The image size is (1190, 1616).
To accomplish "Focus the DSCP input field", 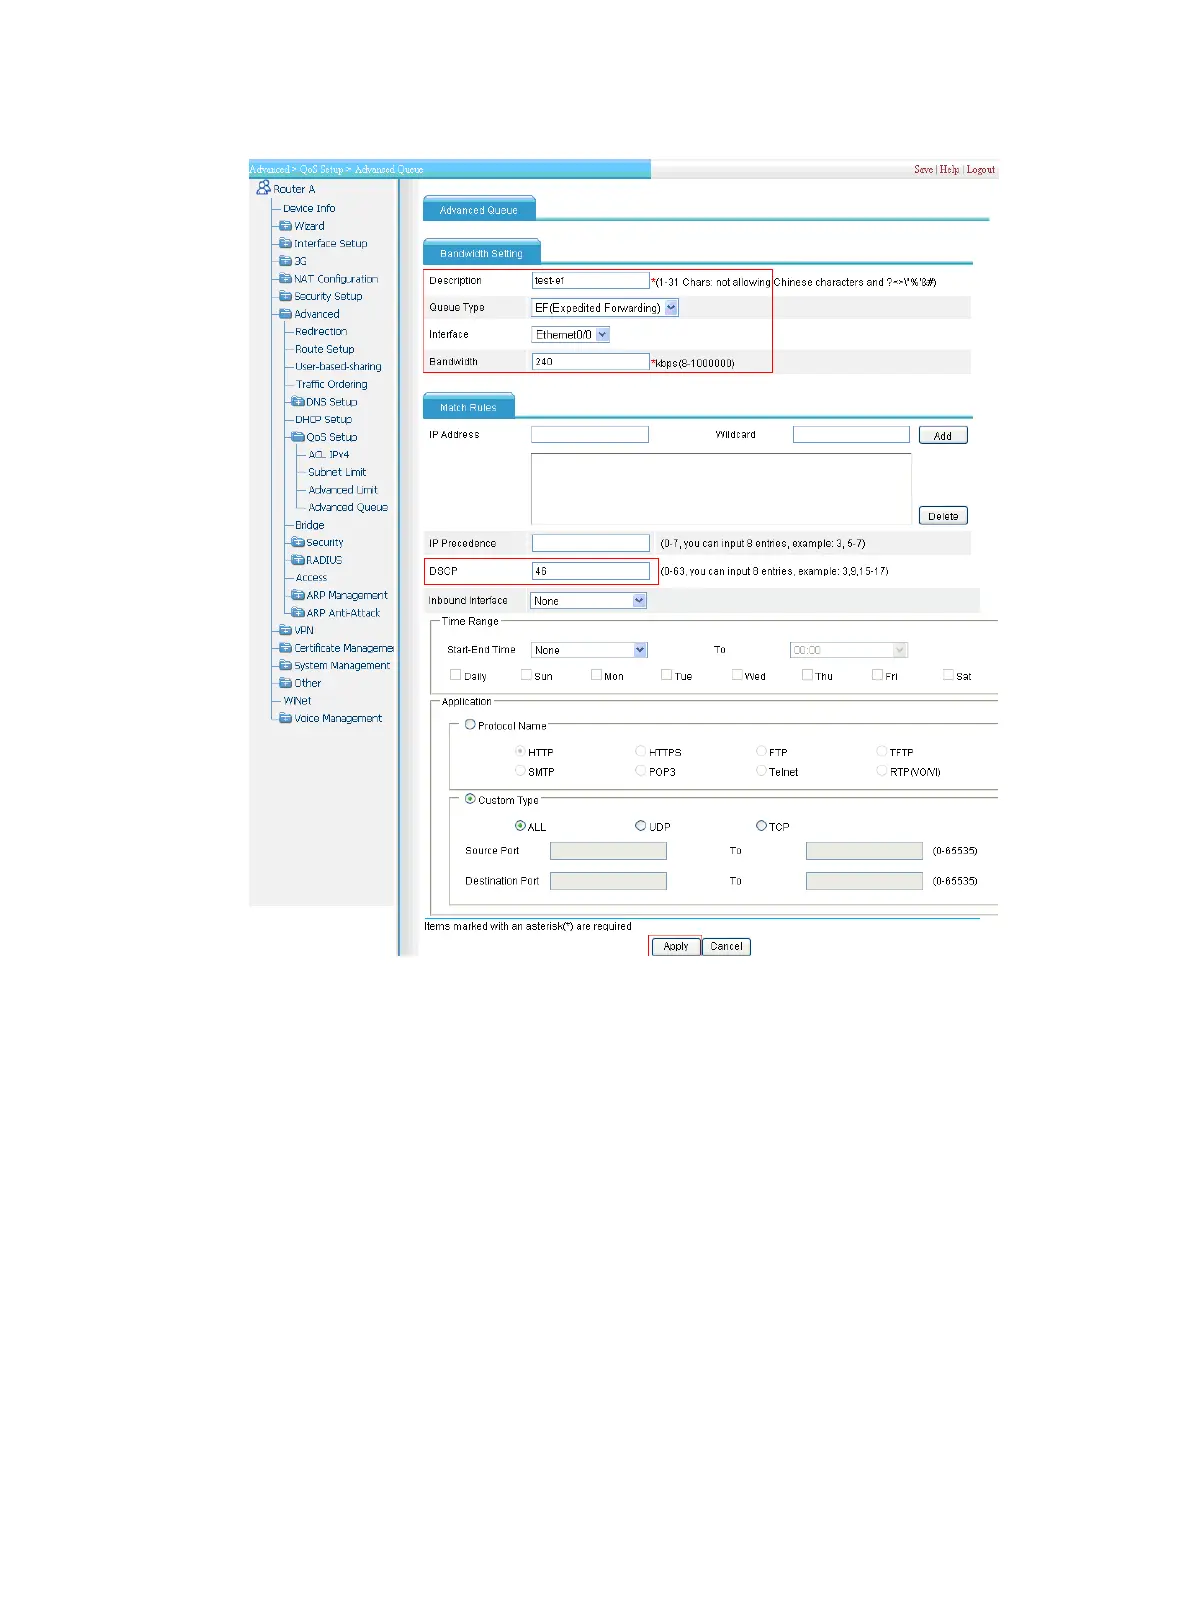I will [x=590, y=571].
